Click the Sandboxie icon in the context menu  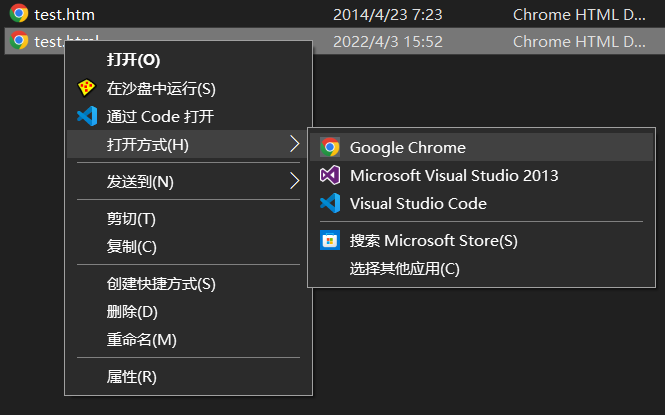click(86, 88)
